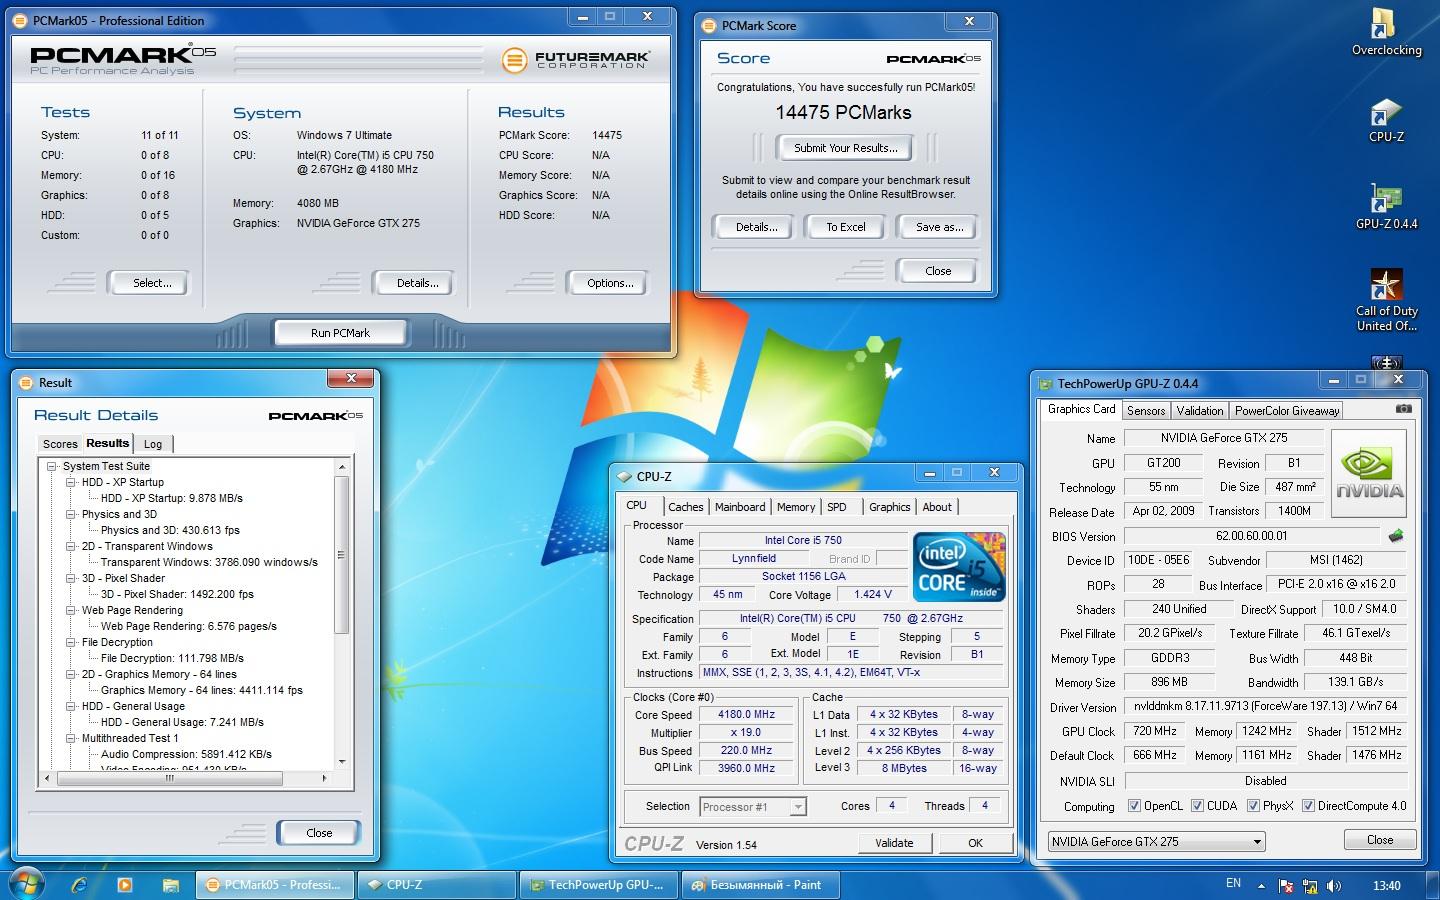Open Windows Explorer from the taskbar
Screen dimensions: 1440x900
point(171,885)
